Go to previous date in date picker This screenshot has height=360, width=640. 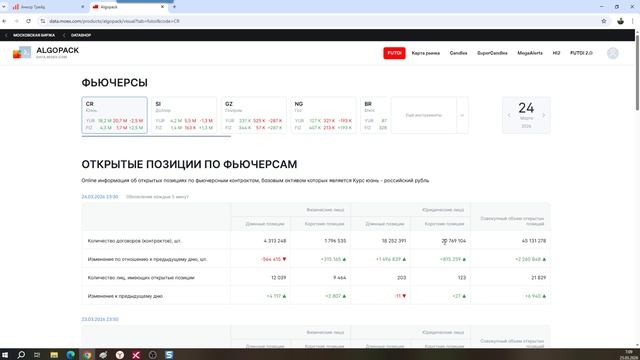(509, 116)
